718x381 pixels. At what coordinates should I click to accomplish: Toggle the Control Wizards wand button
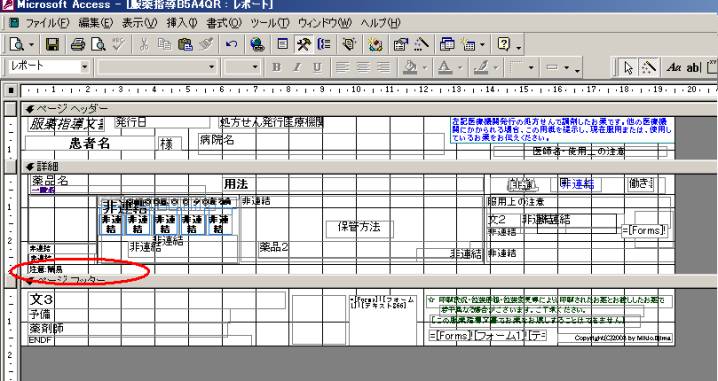649,68
